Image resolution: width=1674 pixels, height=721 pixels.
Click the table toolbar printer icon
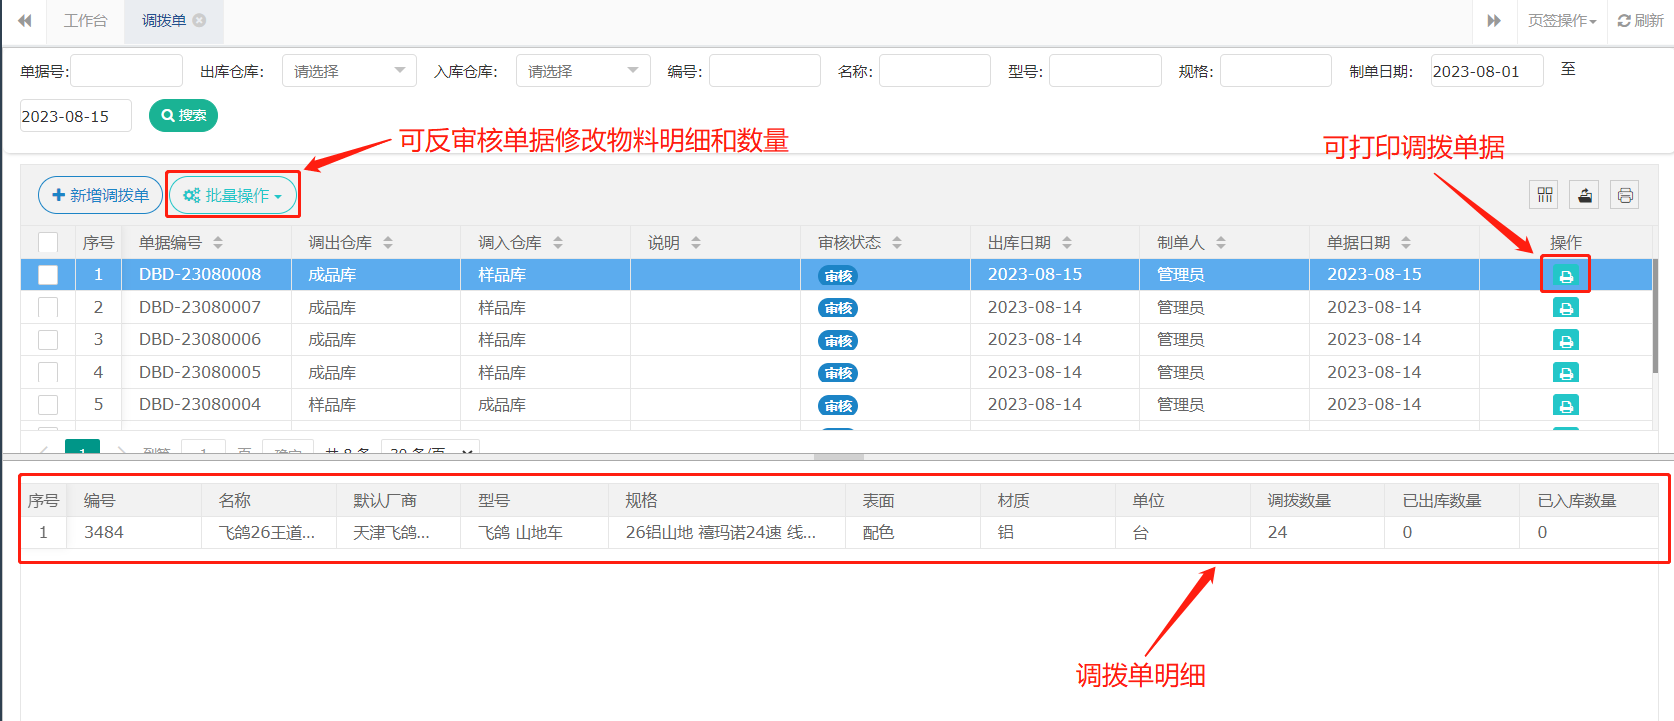[1625, 195]
